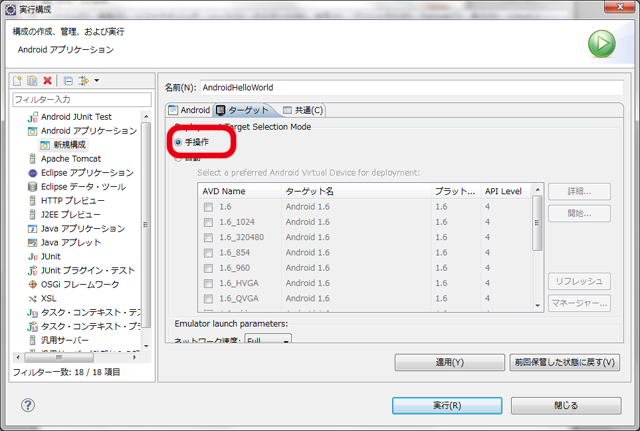The height and width of the screenshot is (431, 640).
Task: Sort by ターゲット名 column header
Action: click(x=356, y=191)
